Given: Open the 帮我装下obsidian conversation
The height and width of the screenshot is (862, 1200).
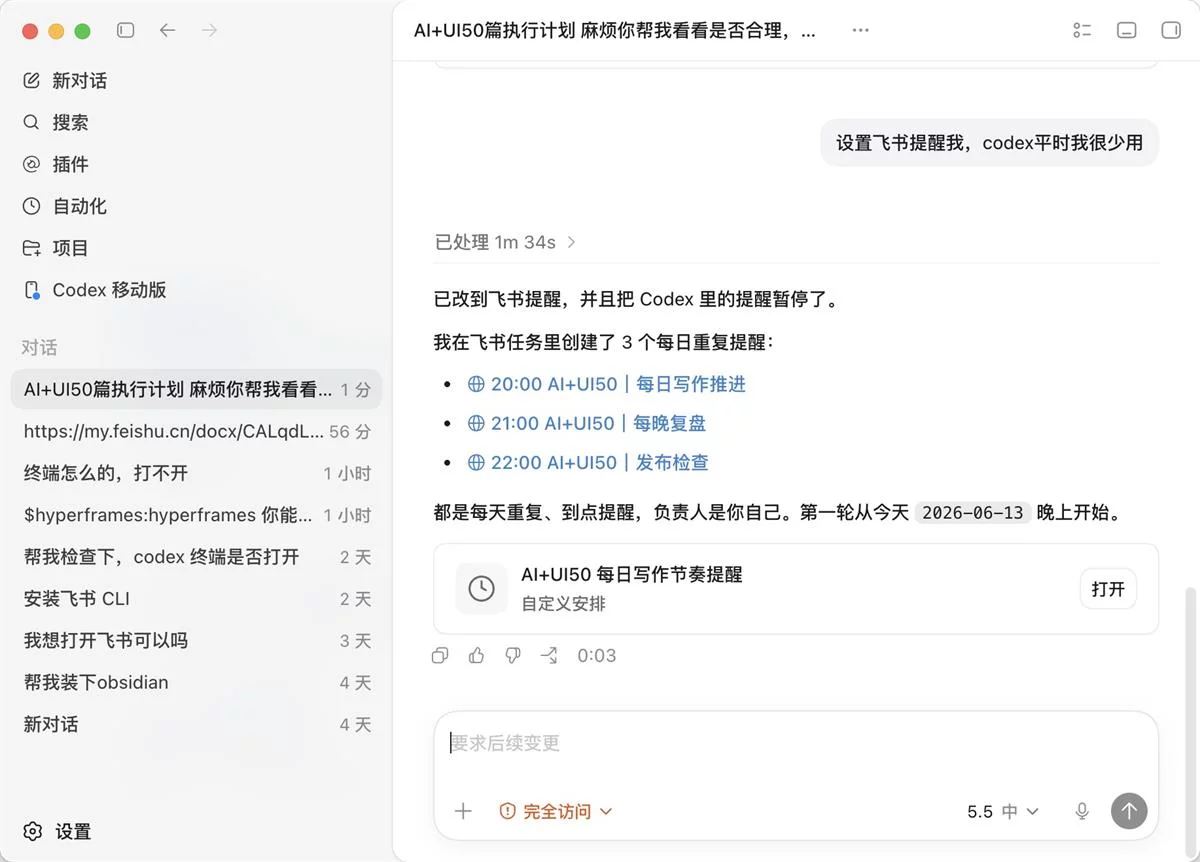Looking at the screenshot, I should click(196, 684).
